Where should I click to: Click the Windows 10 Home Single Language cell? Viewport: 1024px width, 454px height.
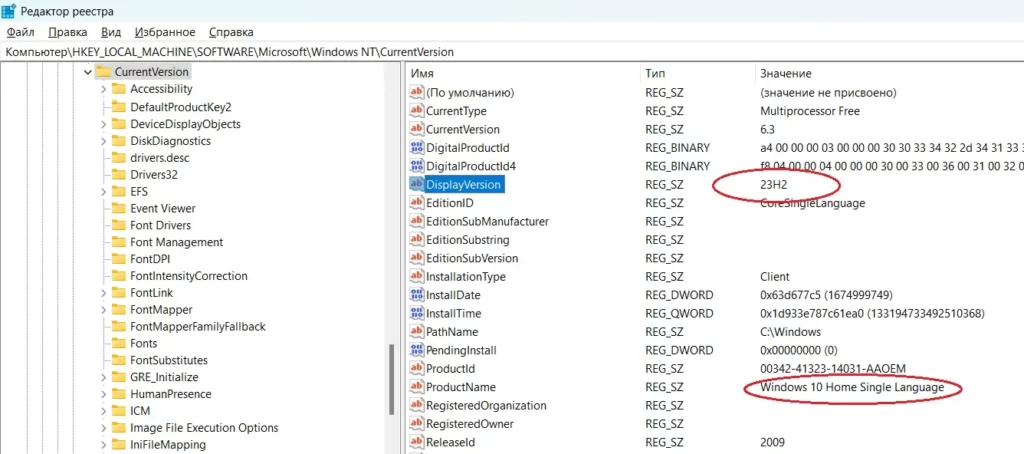[x=852, y=387]
